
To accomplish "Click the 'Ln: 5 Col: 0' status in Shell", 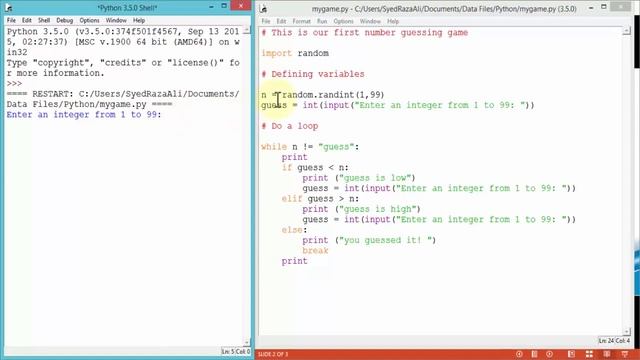I will pos(236,351).
